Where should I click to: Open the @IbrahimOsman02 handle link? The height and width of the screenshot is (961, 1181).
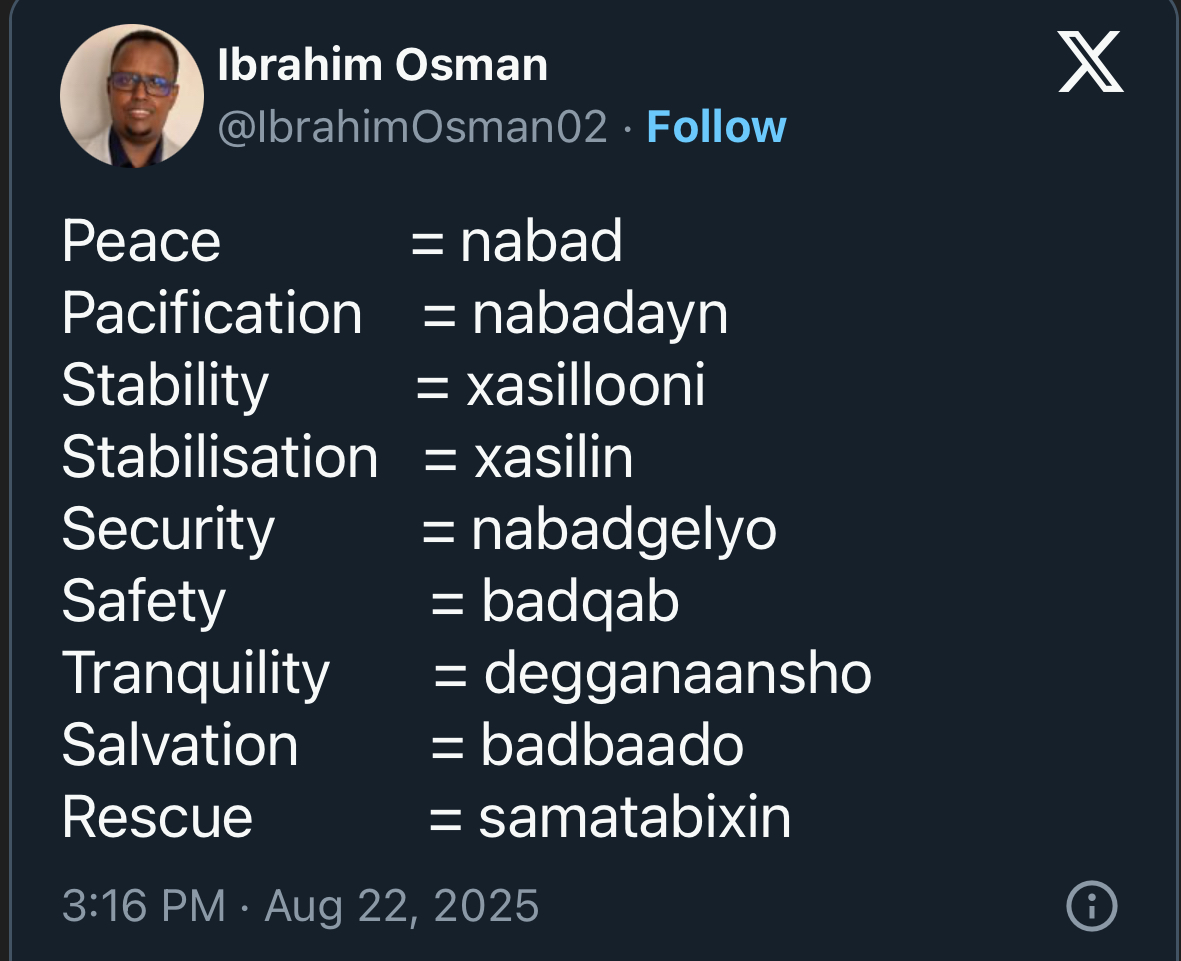pyautogui.click(x=412, y=127)
